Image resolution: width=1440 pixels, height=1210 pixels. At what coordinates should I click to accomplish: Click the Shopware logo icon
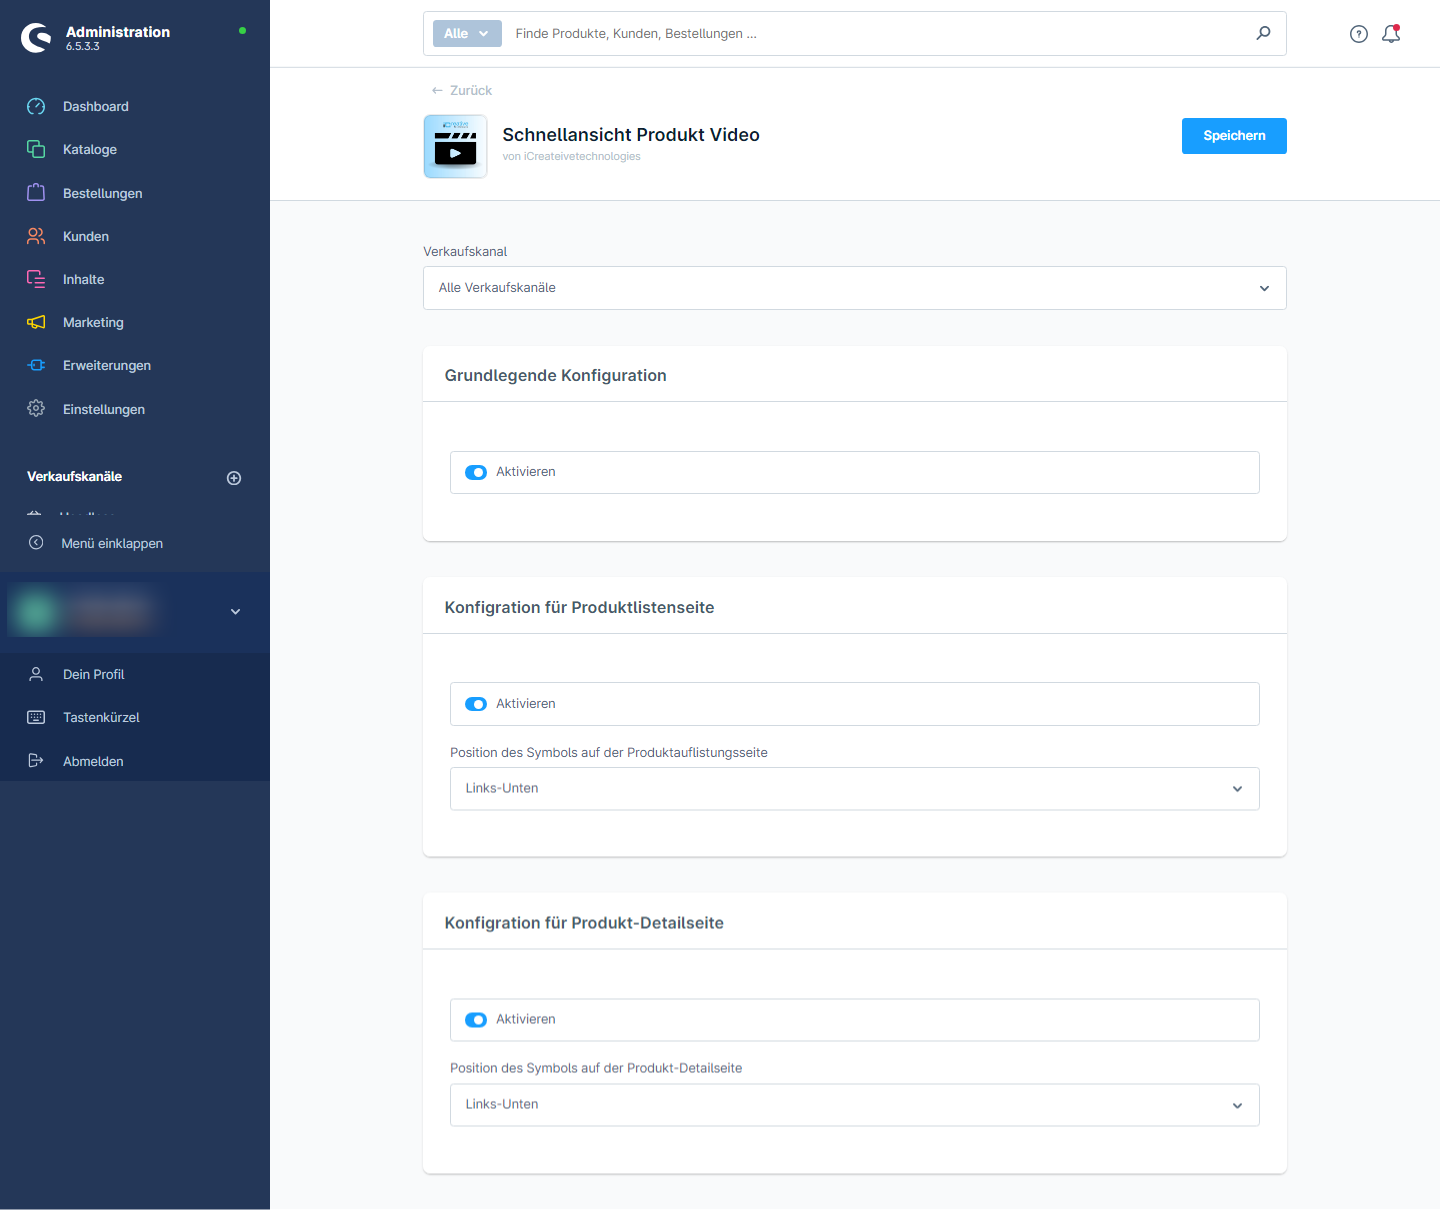36,38
